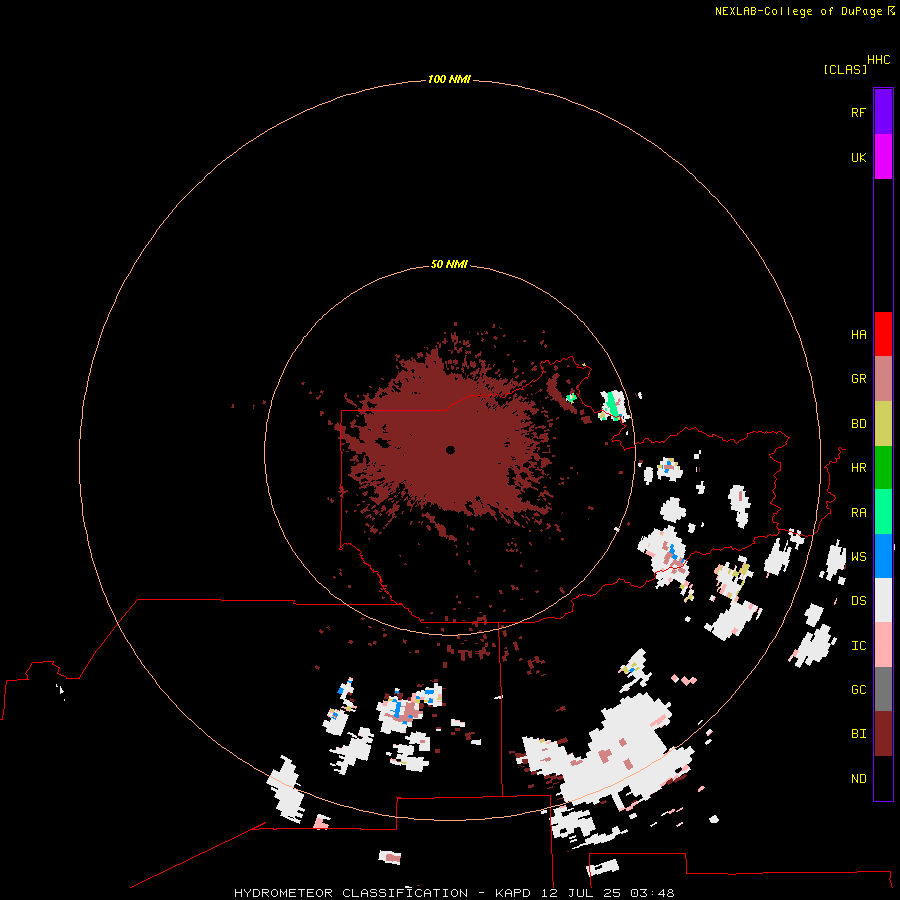Click the HHC product label
Screen dimensions: 900x900
pyautogui.click(x=879, y=60)
